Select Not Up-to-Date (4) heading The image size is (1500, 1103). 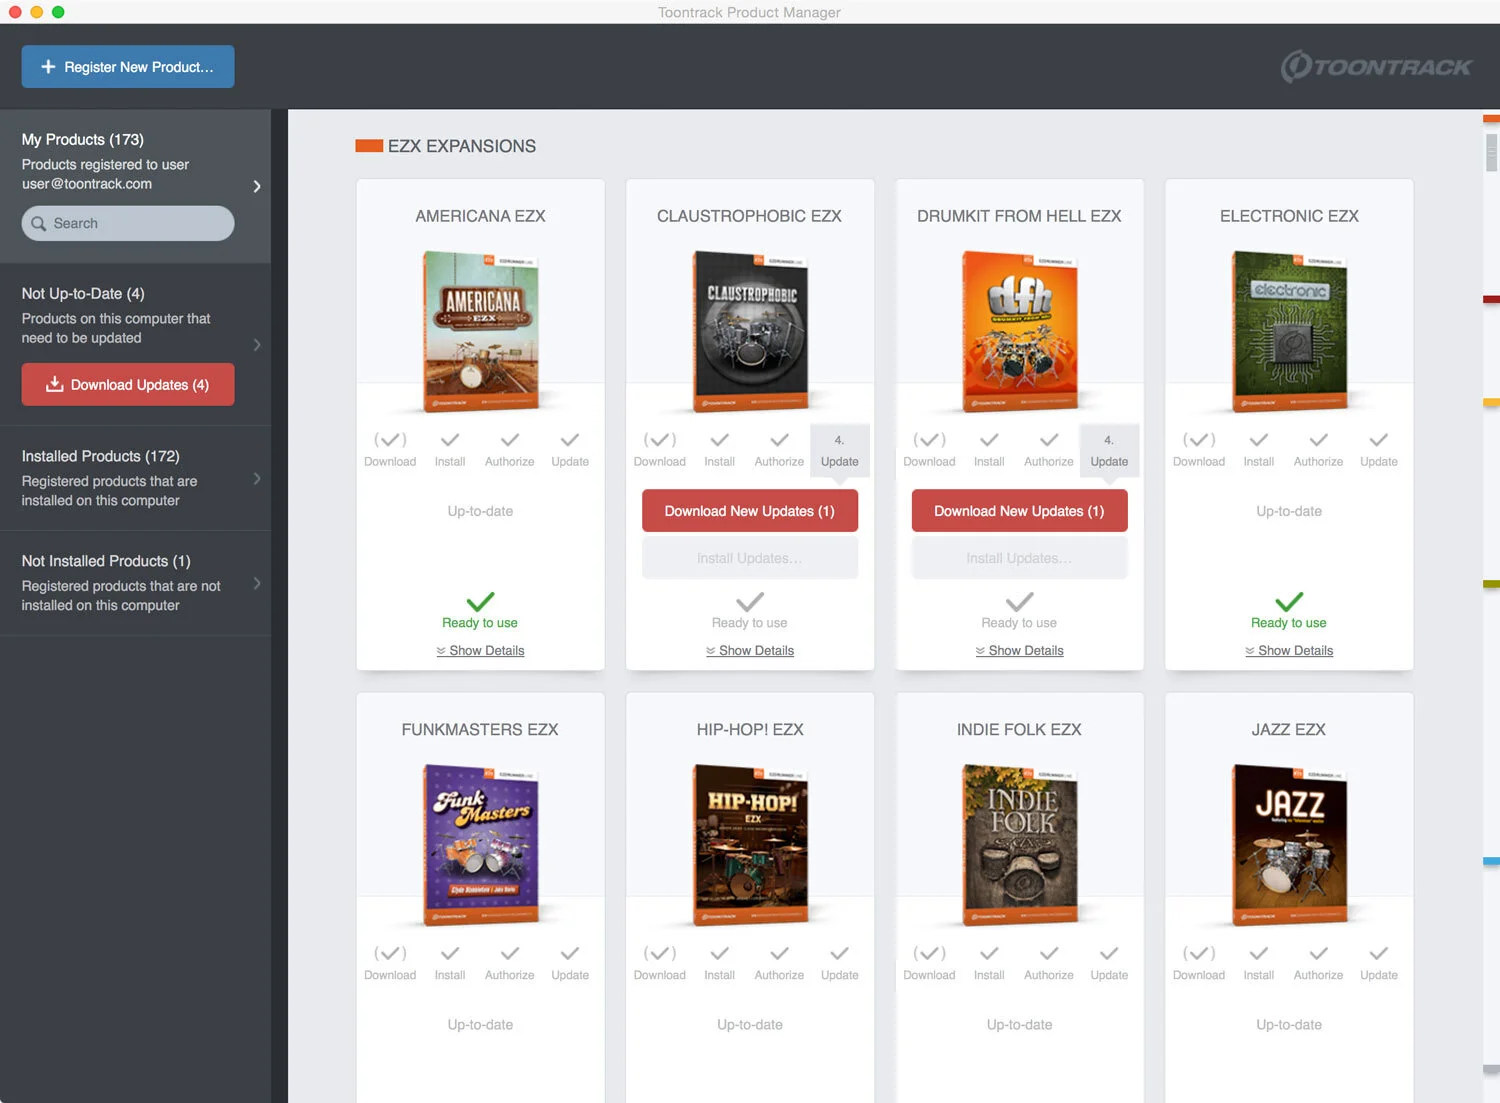tap(83, 293)
